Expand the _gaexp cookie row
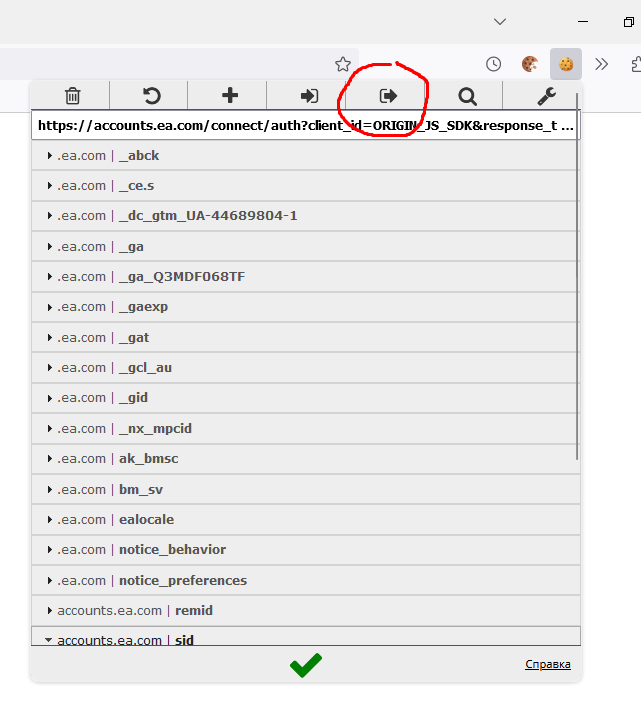The height and width of the screenshot is (710, 641). coord(306,307)
